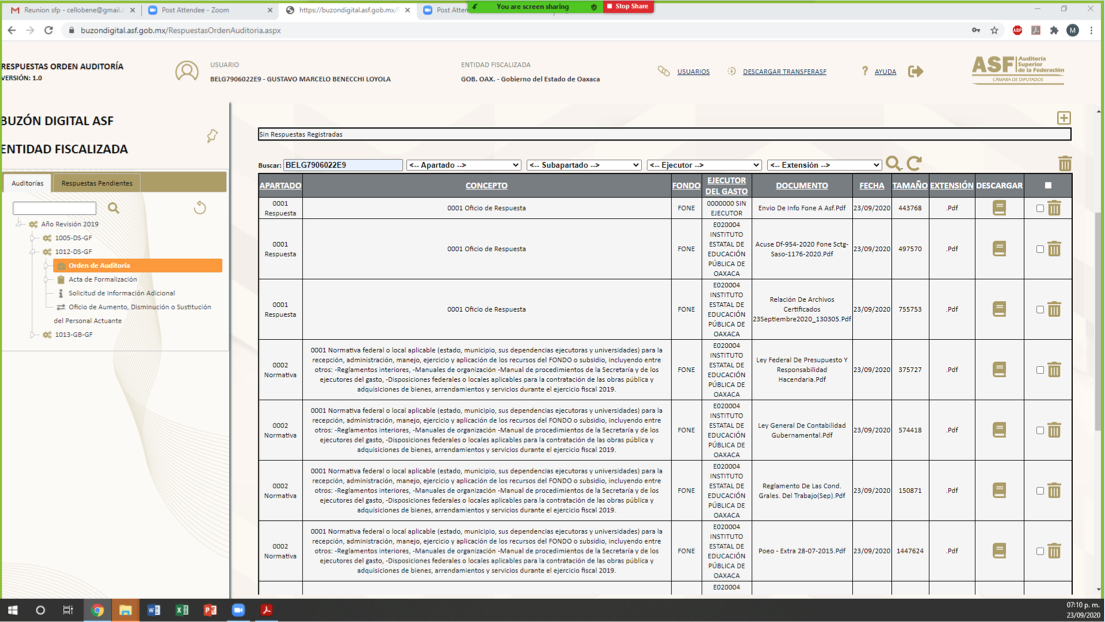The height and width of the screenshot is (622, 1105).
Task: Click the sidebar reset circular arrow icon
Action: pos(200,208)
